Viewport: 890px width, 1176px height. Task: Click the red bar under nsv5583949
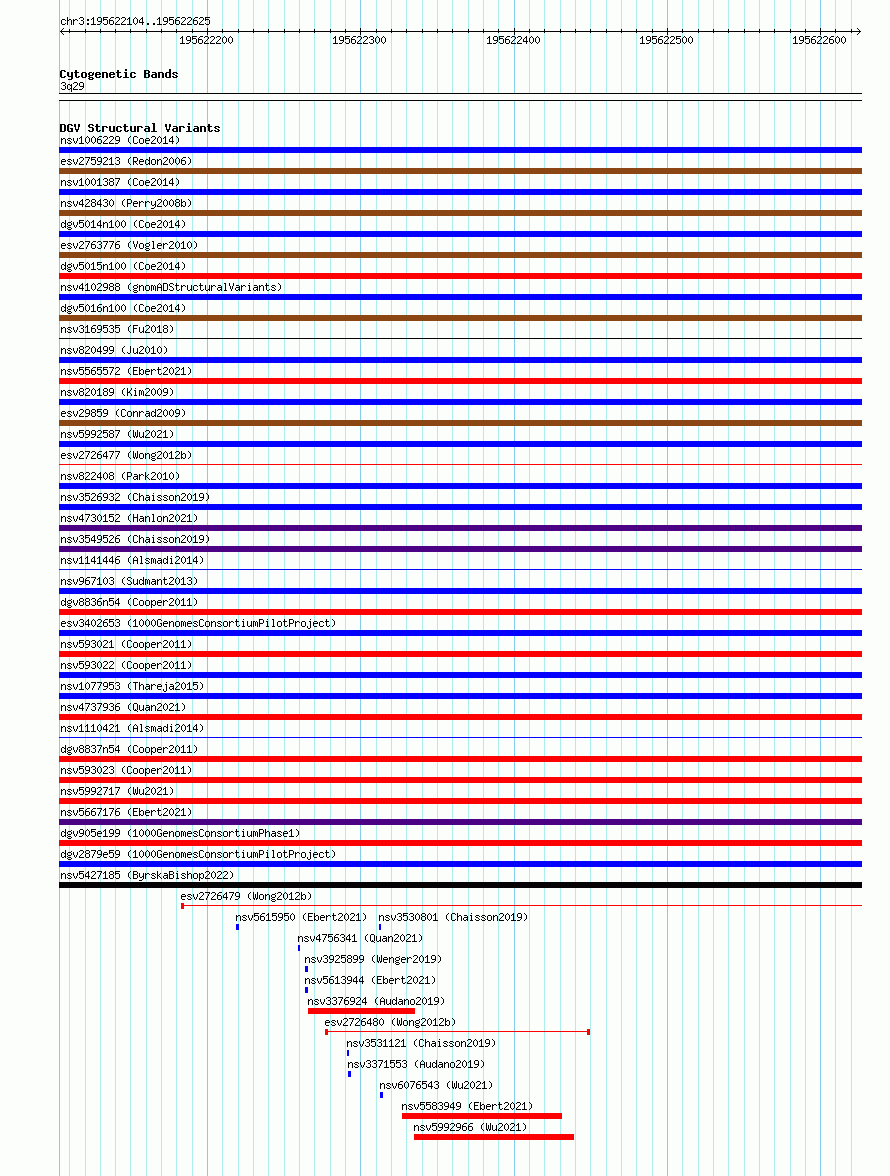click(482, 1116)
